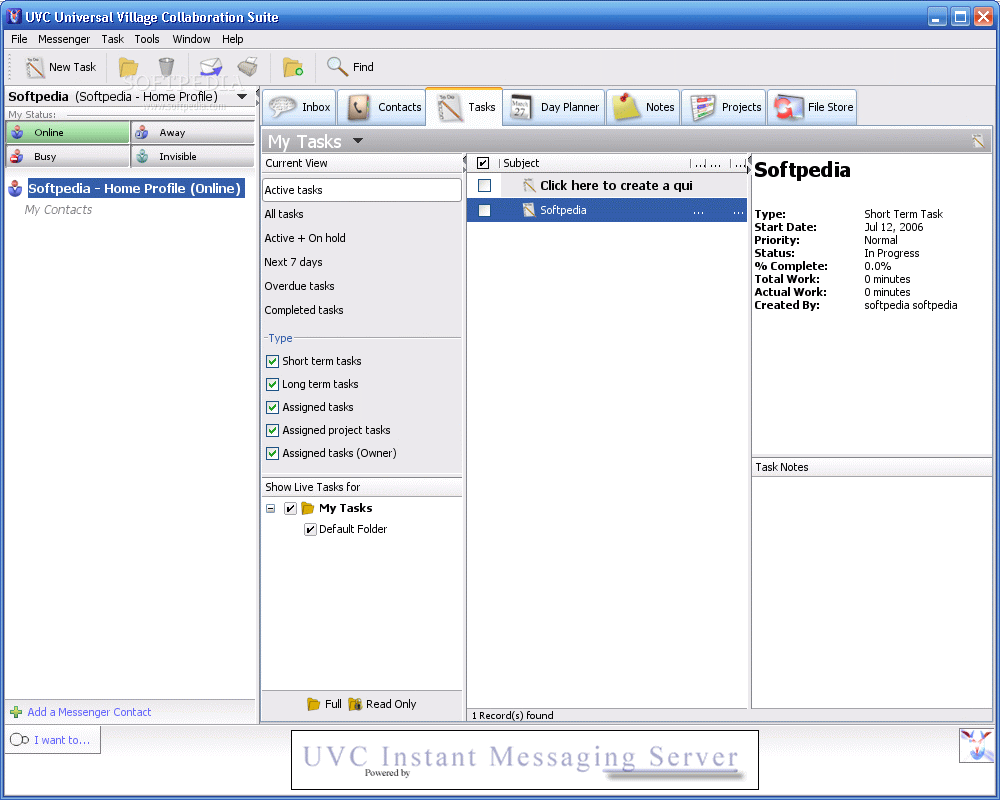Click the pencil icon on My Tasks bar
Image resolution: width=1000 pixels, height=800 pixels.
point(978,141)
